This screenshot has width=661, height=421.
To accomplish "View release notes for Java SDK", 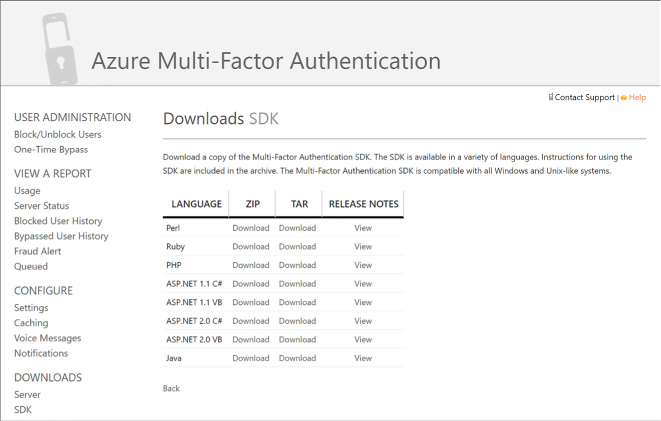I will [363, 358].
